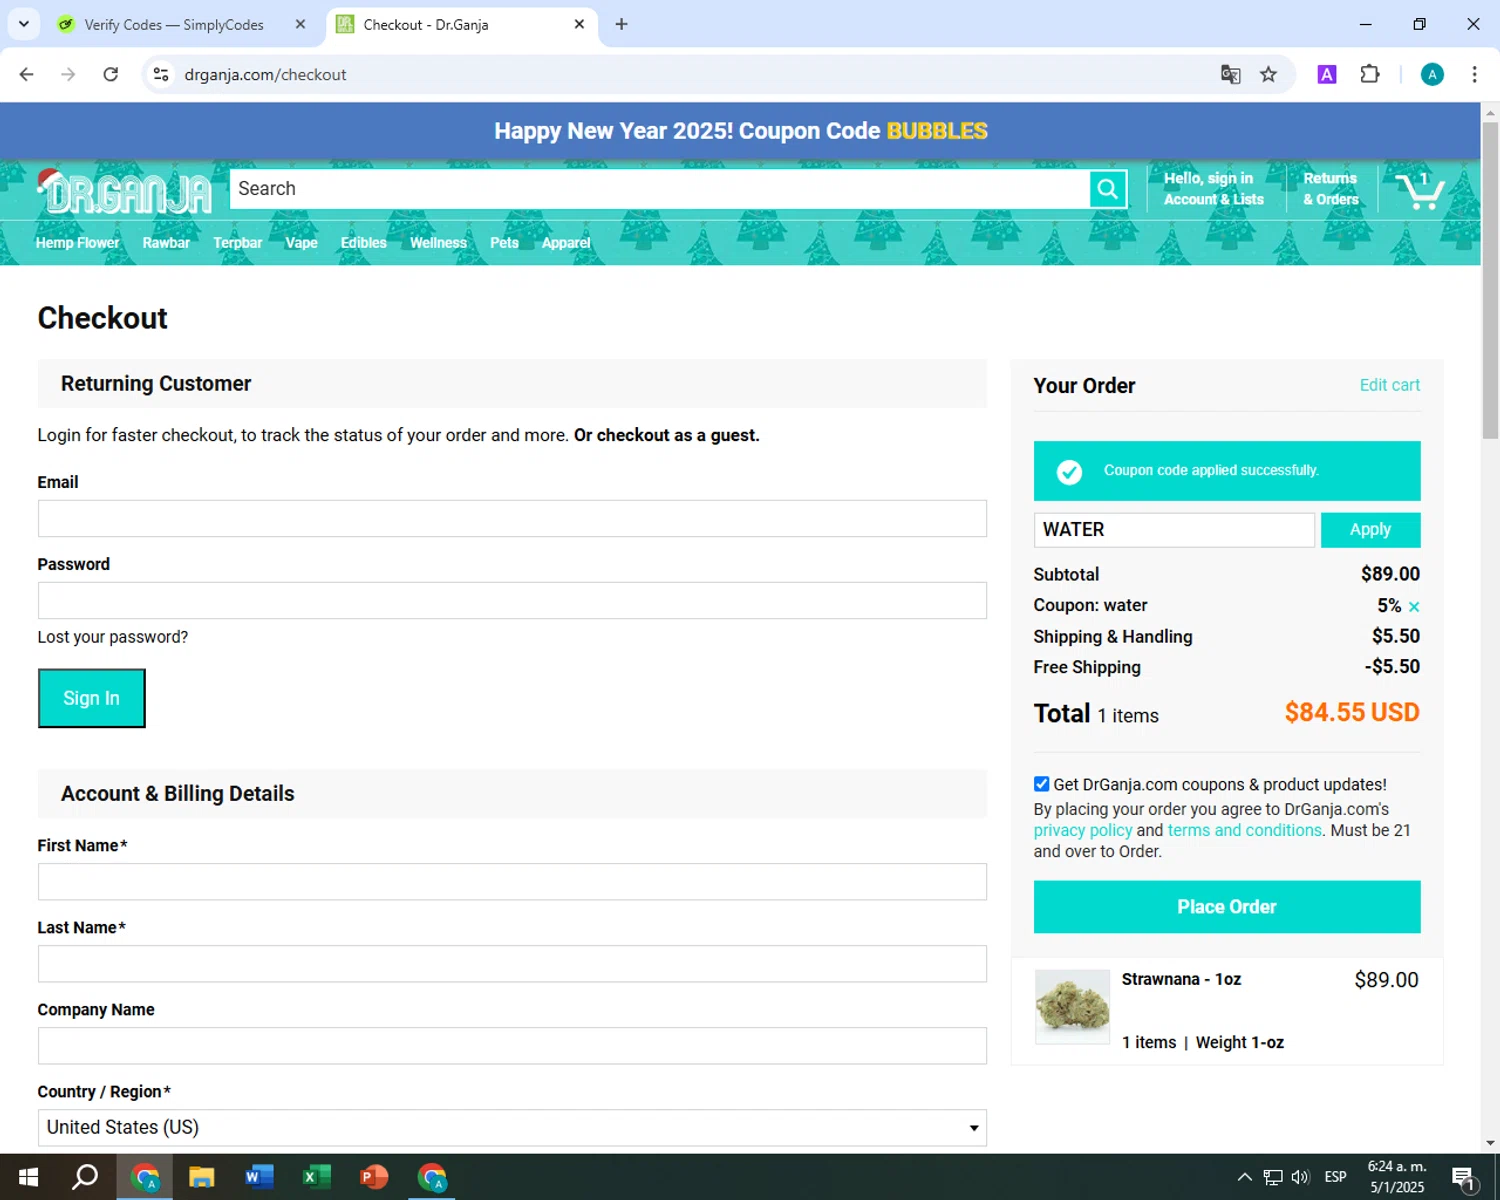Open the Vape menu
The width and height of the screenshot is (1500, 1200).
click(x=301, y=243)
